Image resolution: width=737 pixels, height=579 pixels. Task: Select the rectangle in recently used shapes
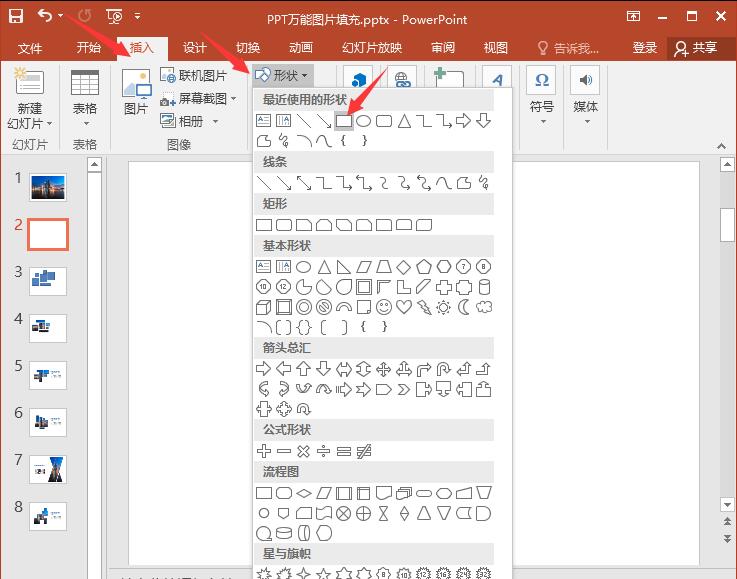(344, 121)
